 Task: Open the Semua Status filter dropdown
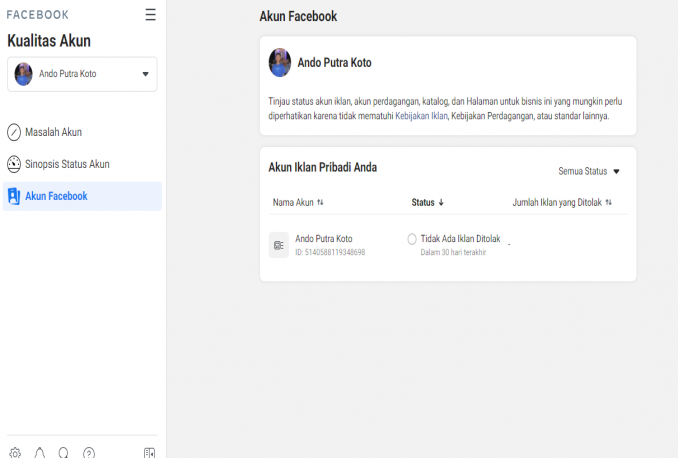[x=589, y=171]
